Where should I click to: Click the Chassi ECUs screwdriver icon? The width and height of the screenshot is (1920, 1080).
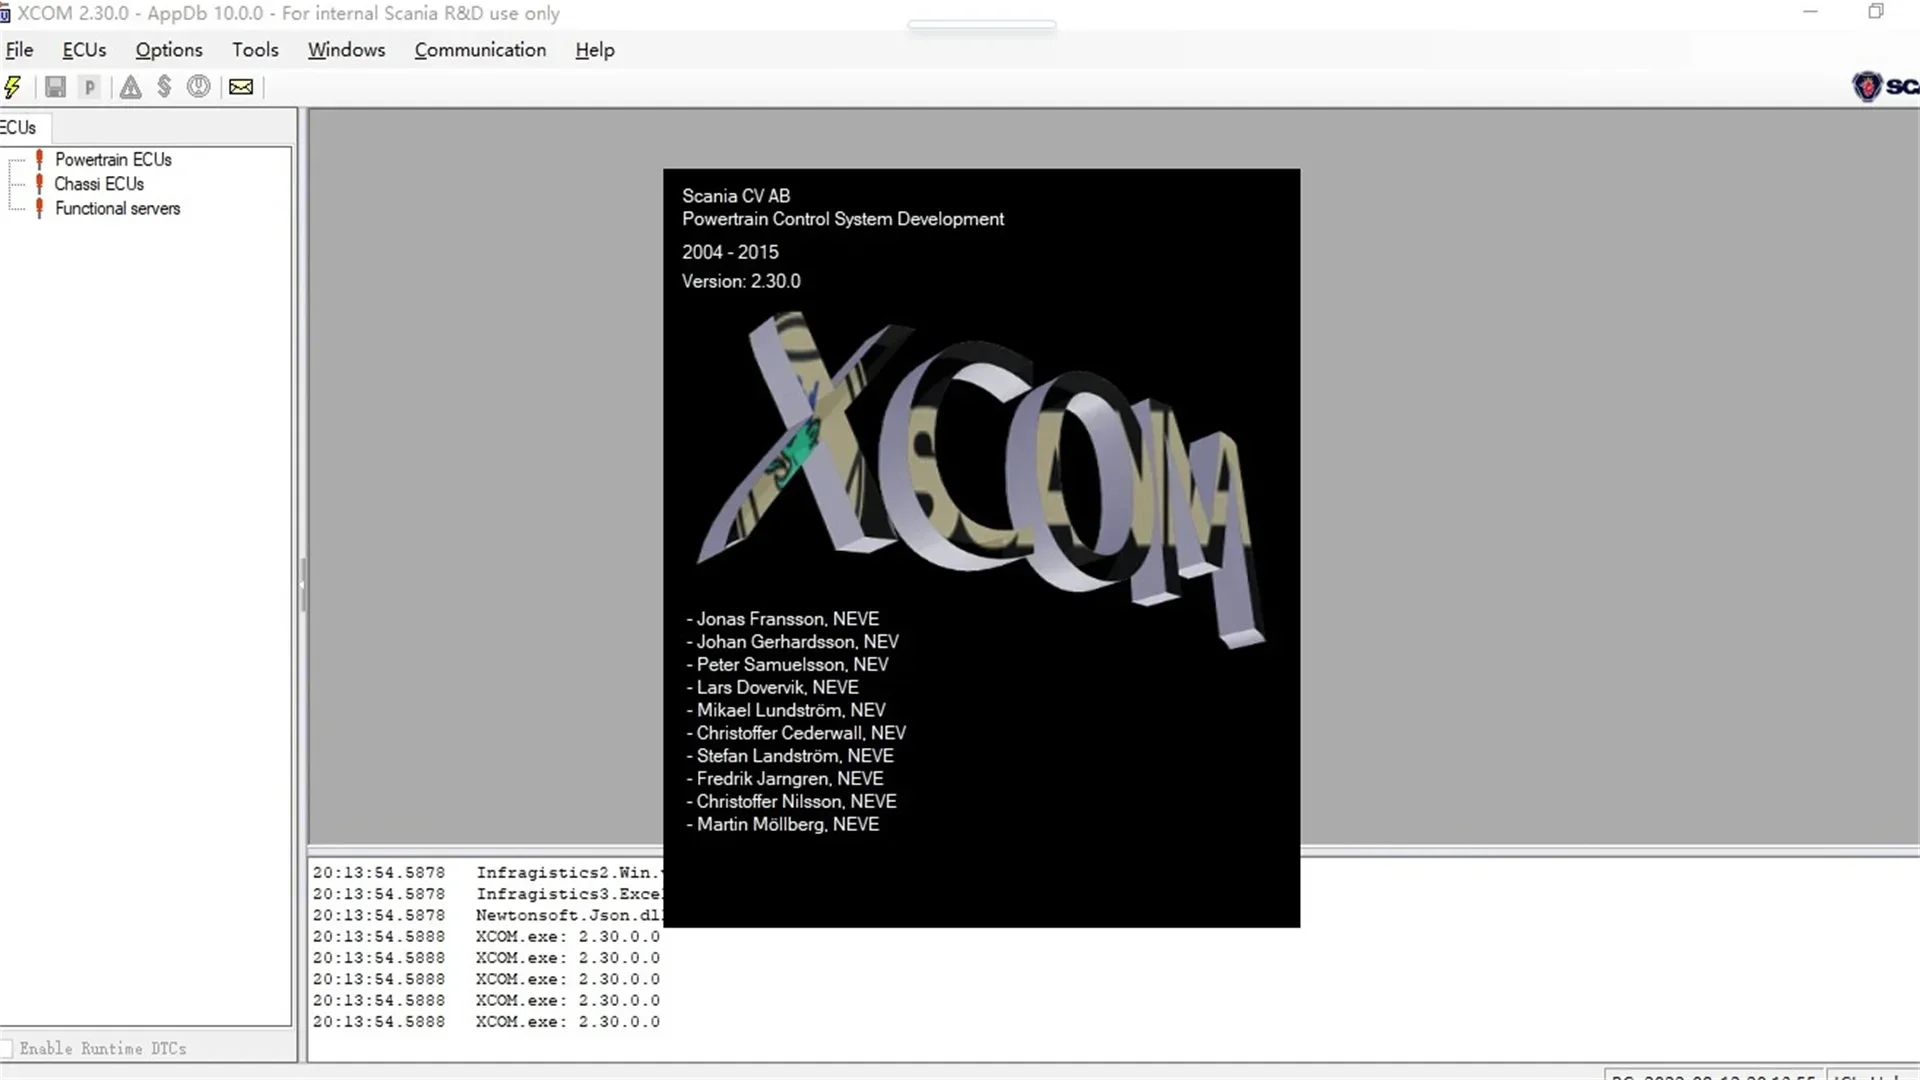tap(39, 184)
